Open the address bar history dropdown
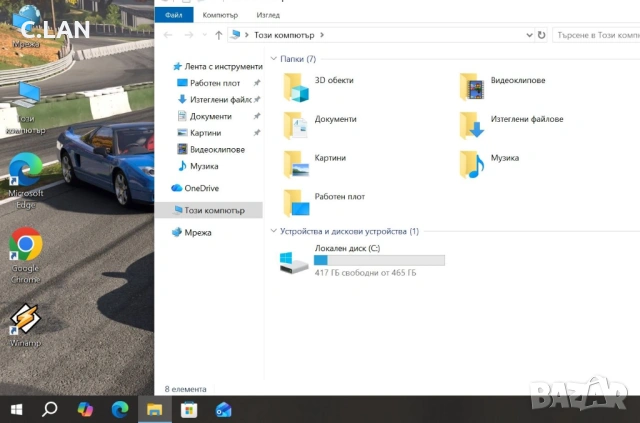Viewport: 640px width, 423px height. (528, 35)
